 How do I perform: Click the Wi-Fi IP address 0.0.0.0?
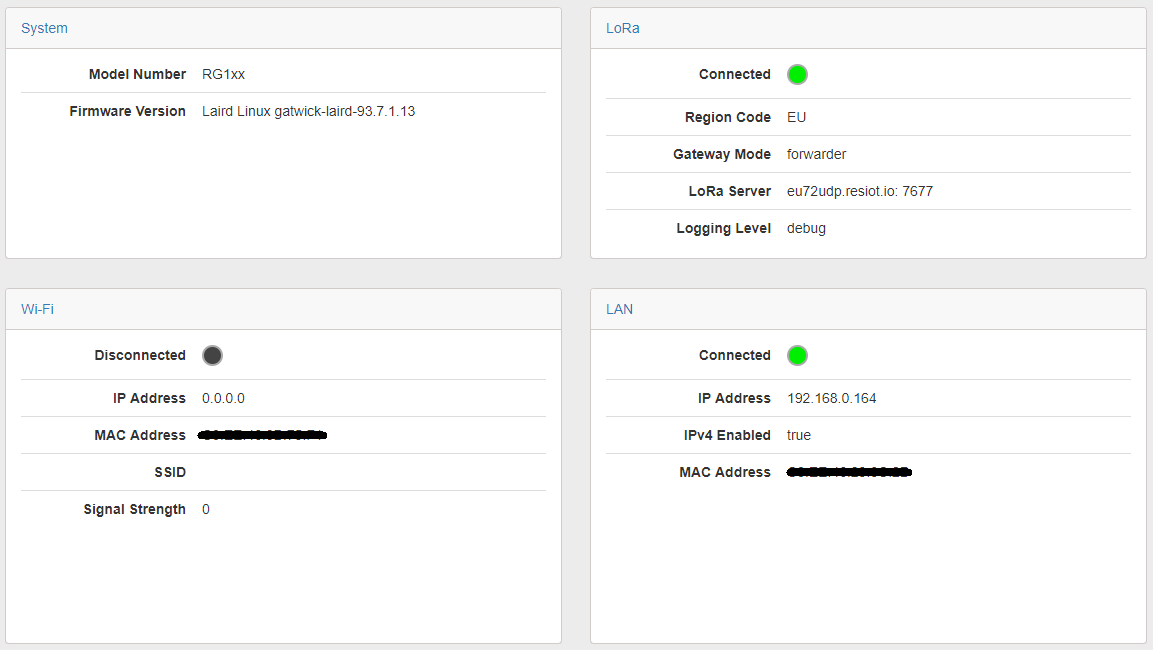pos(223,398)
